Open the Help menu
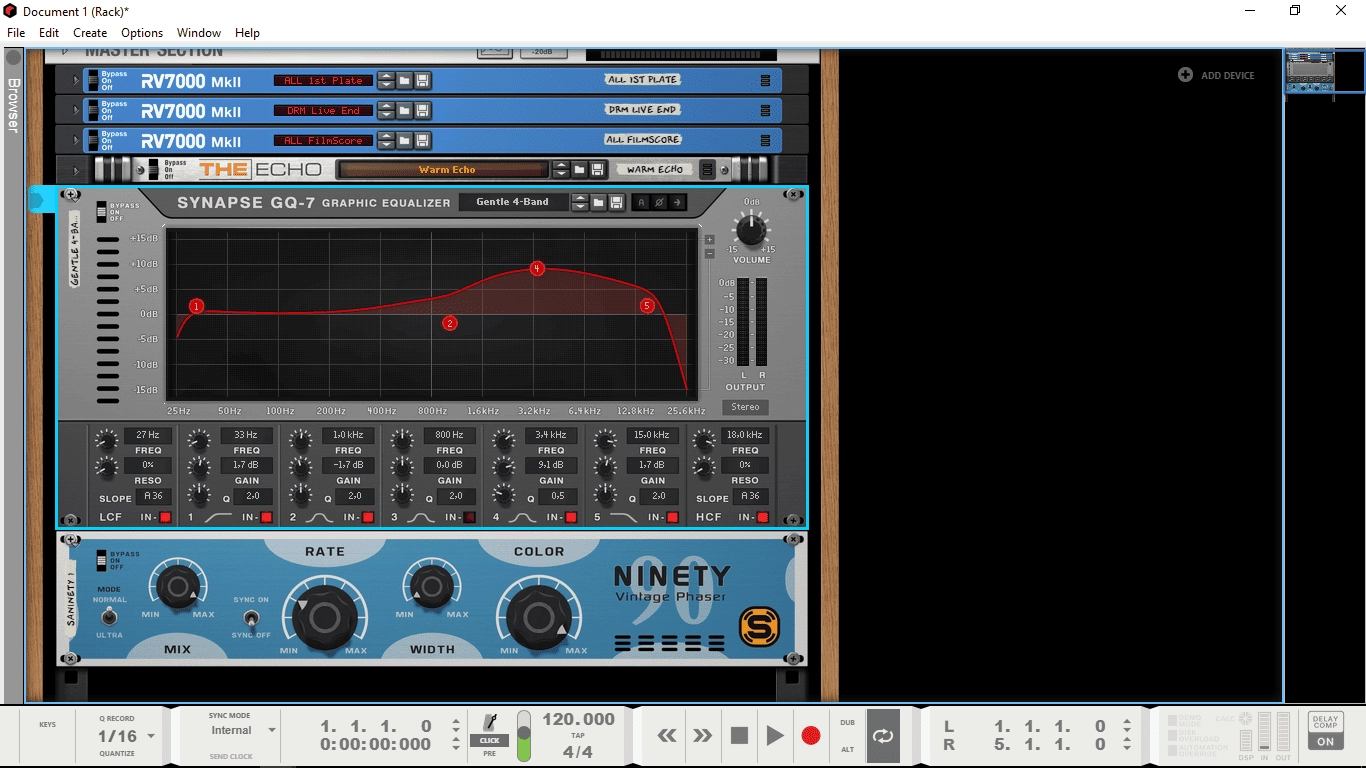Viewport: 1366px width, 768px height. coord(247,33)
